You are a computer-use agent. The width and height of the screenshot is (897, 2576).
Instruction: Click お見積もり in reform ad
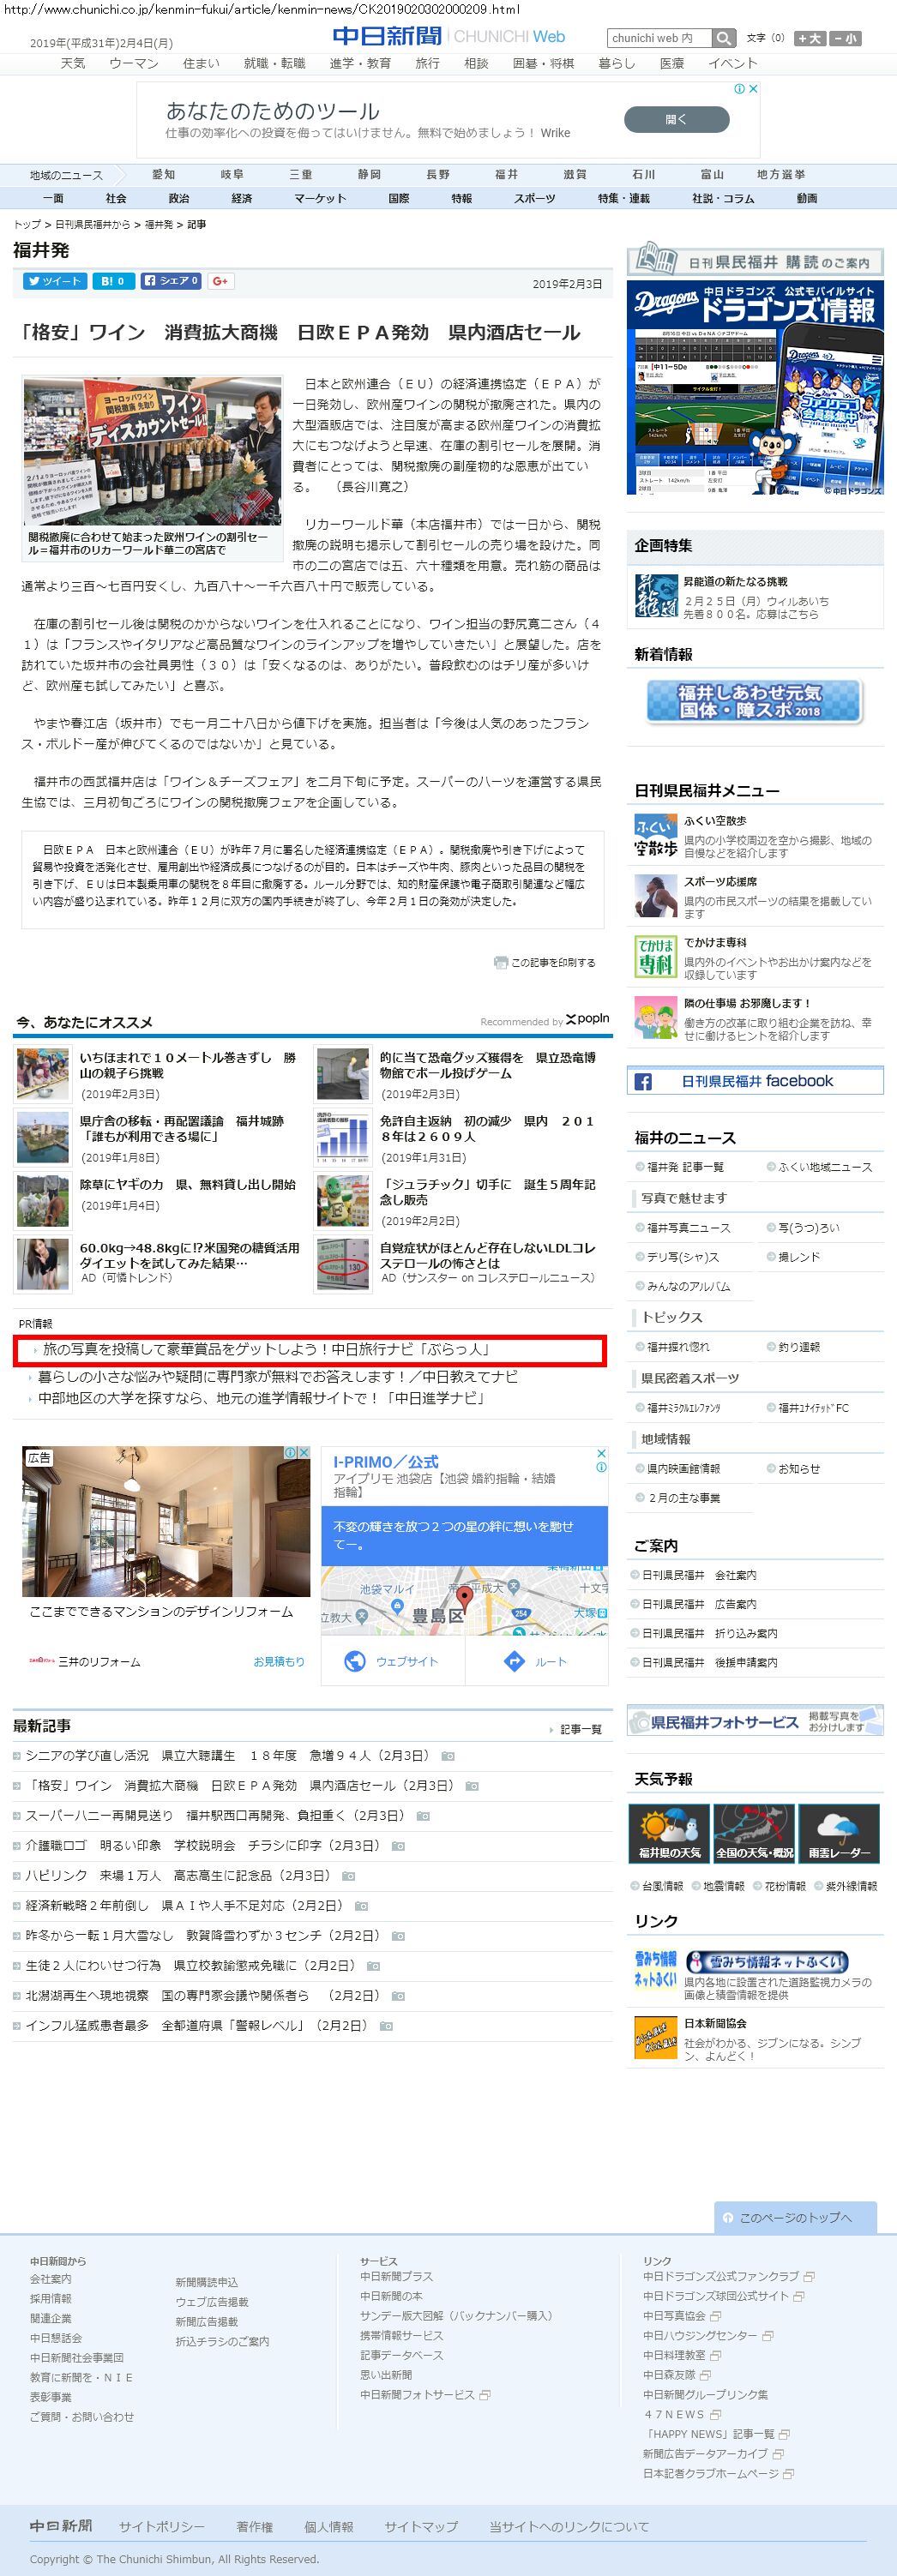coord(278,1662)
